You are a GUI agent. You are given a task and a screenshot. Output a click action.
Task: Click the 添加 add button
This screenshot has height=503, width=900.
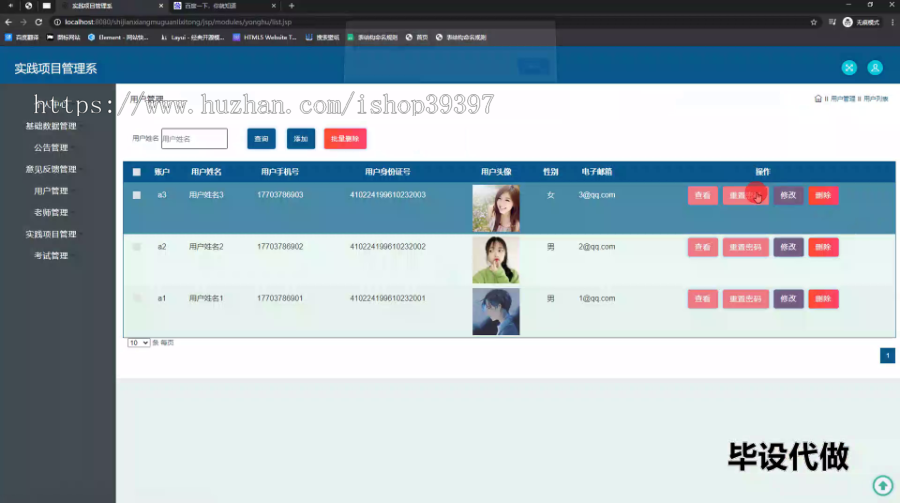(301, 138)
